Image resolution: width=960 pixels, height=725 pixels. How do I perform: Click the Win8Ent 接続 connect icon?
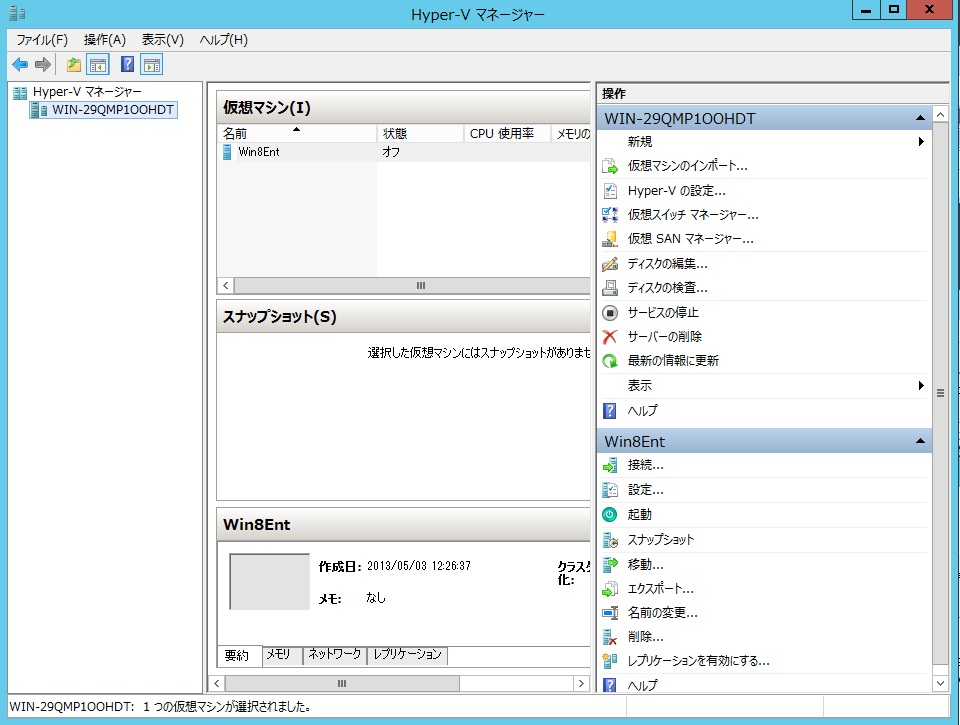tap(610, 465)
